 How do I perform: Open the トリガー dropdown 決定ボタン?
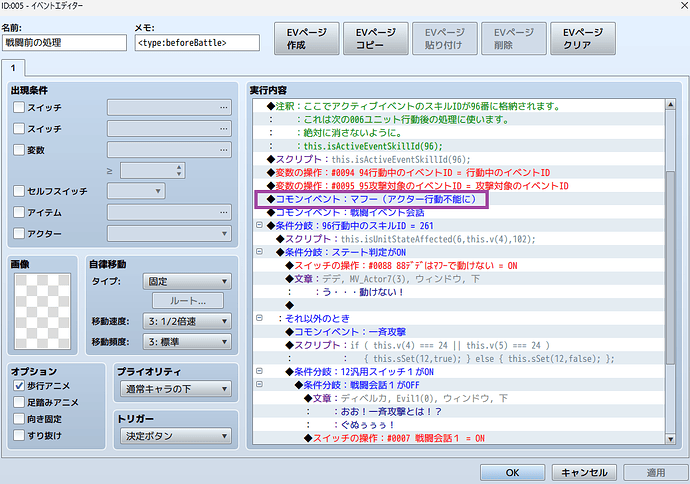click(176, 436)
